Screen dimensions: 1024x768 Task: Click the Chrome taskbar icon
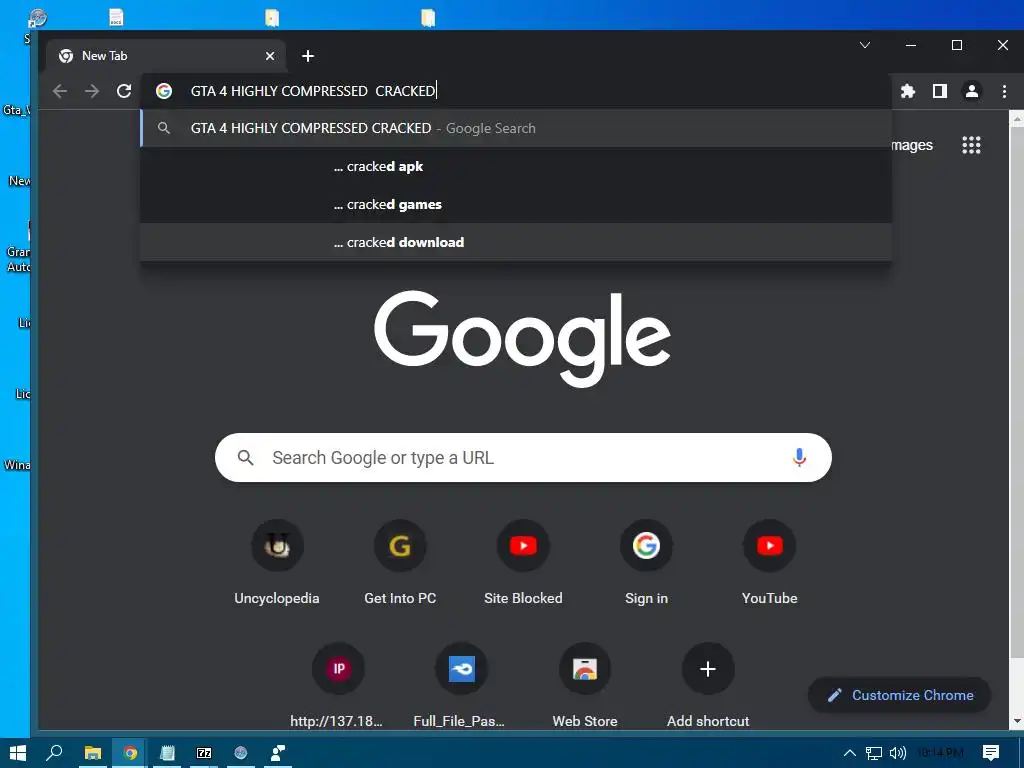130,753
